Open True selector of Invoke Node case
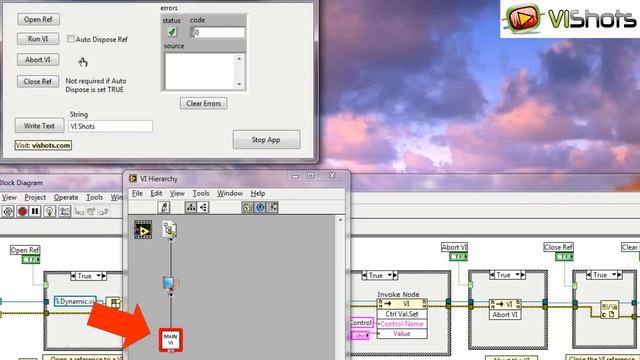 tap(380, 276)
